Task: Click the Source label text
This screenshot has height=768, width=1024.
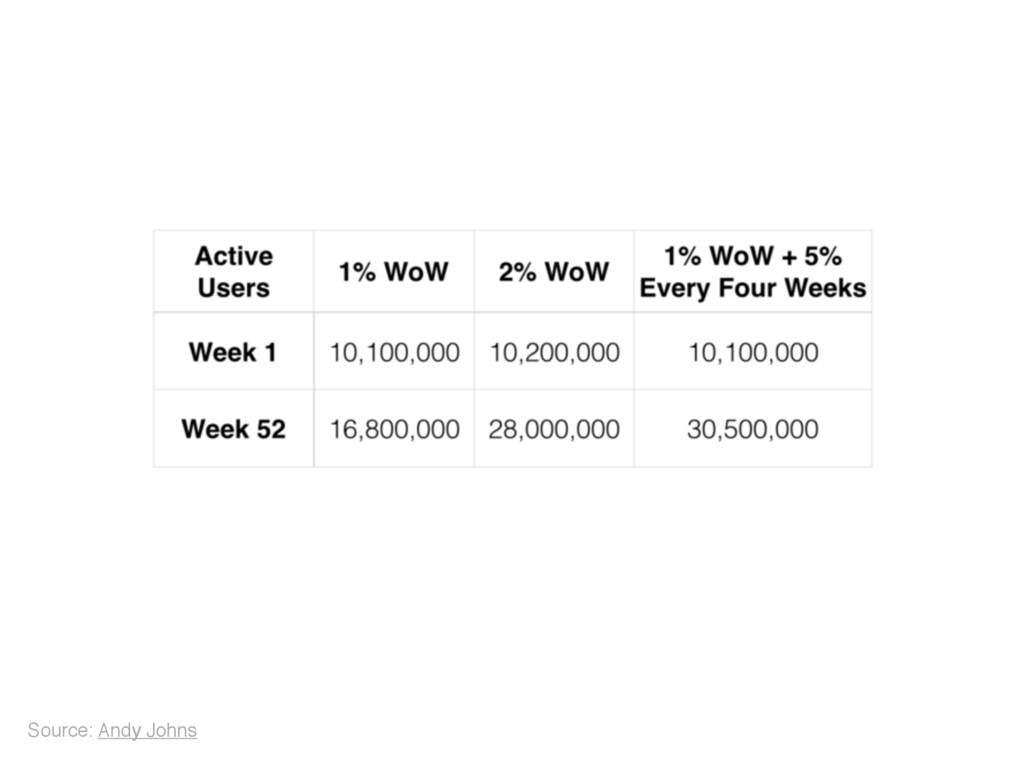Action: click(x=60, y=730)
